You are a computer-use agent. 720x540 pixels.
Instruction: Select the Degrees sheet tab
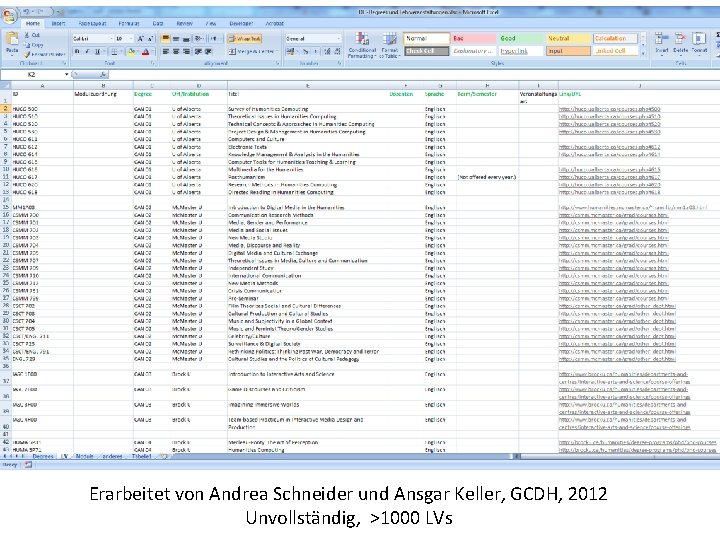tap(43, 456)
